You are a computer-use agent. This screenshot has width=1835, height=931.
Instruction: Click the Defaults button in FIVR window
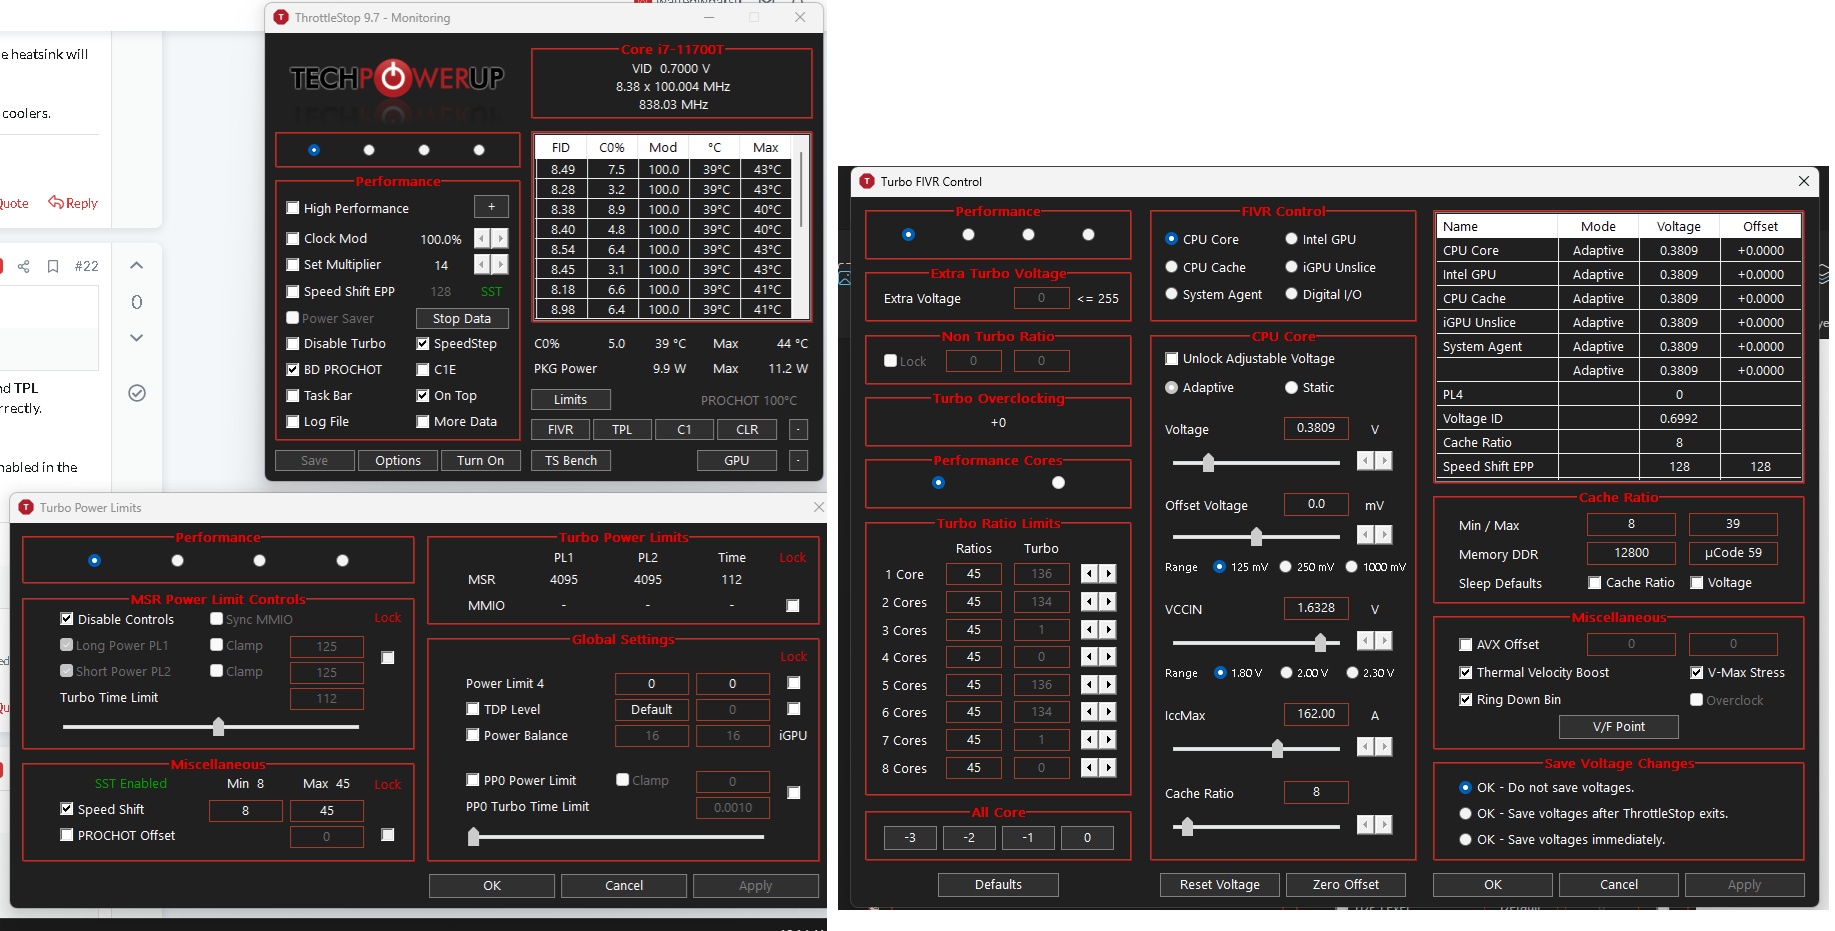pos(999,885)
